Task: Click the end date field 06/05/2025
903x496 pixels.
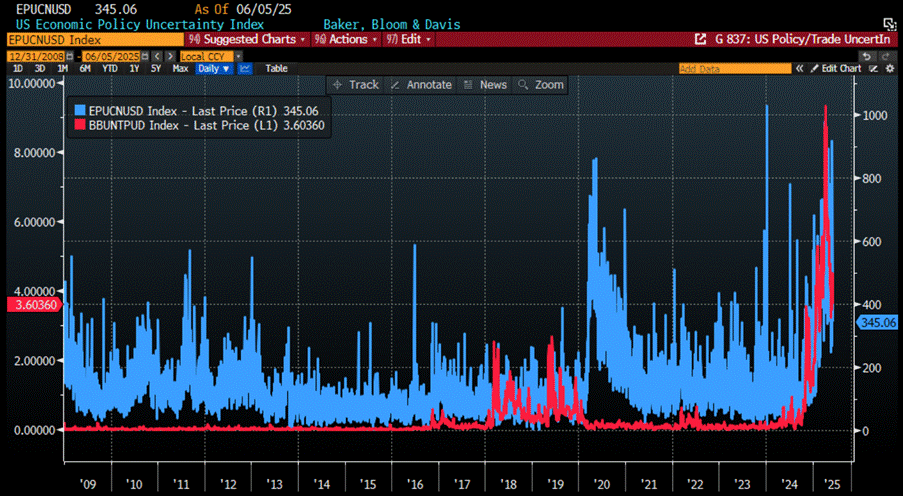Action: point(112,56)
